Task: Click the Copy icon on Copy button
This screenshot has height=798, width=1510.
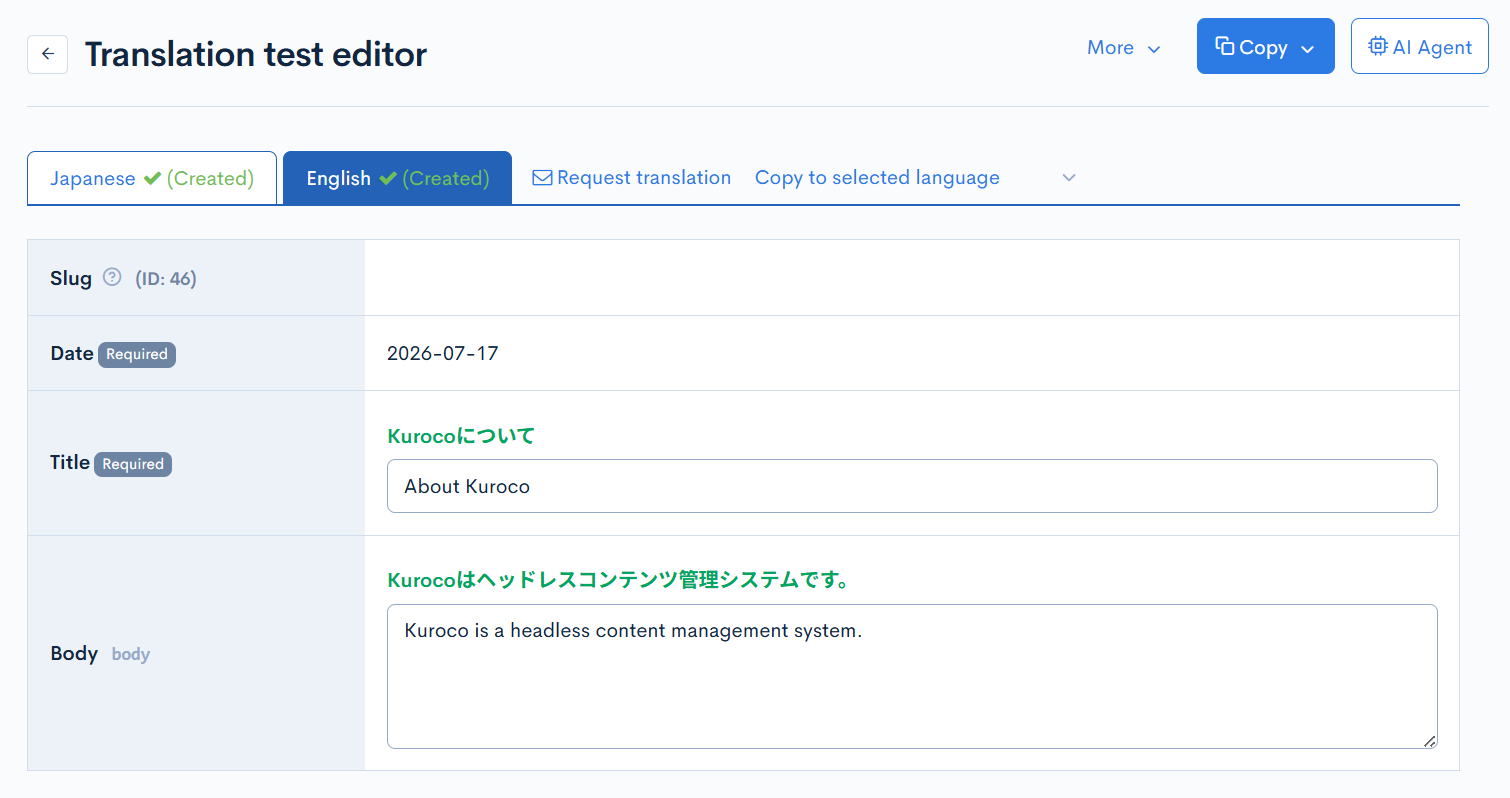Action: point(1225,46)
